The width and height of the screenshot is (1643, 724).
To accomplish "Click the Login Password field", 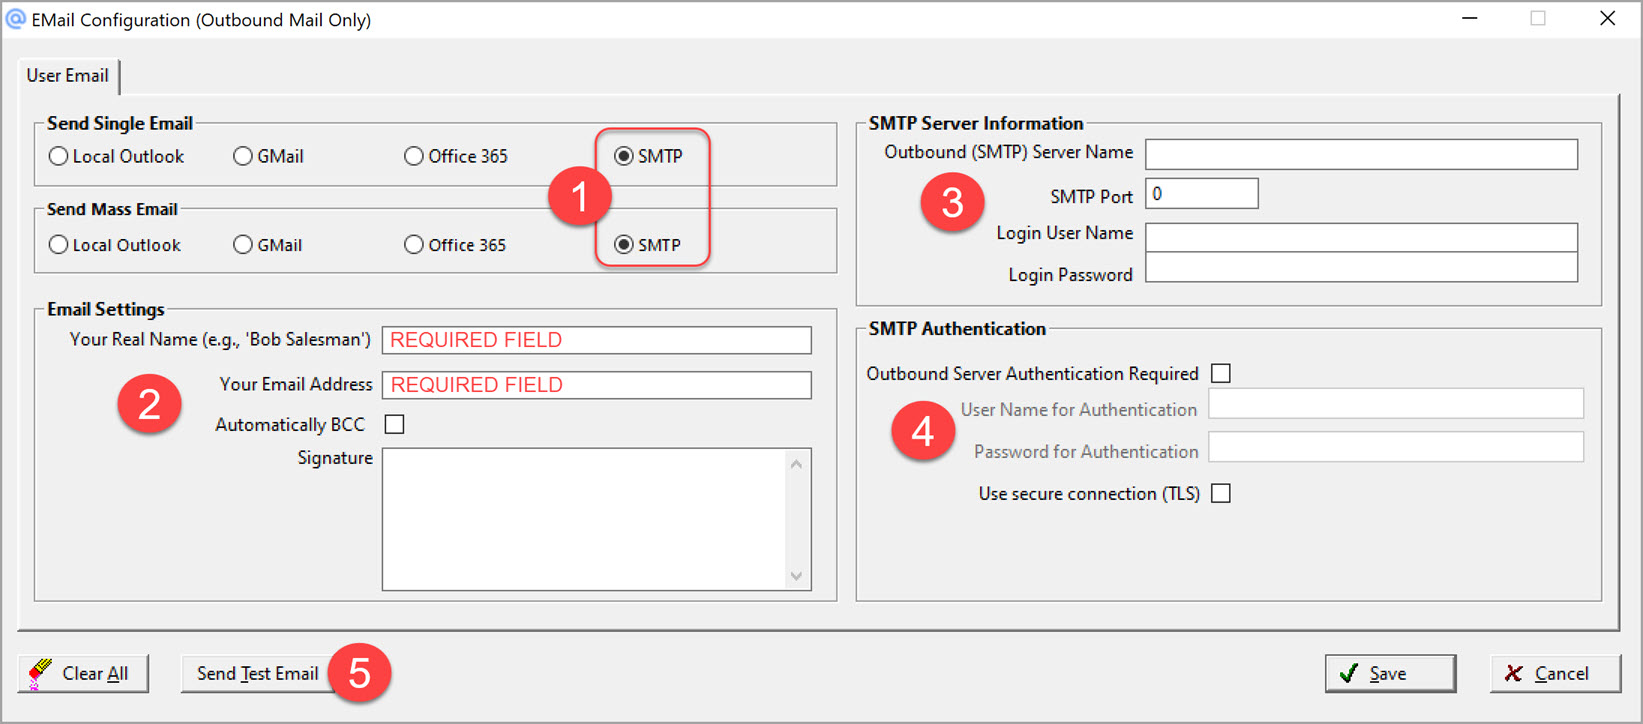I will tap(1361, 268).
